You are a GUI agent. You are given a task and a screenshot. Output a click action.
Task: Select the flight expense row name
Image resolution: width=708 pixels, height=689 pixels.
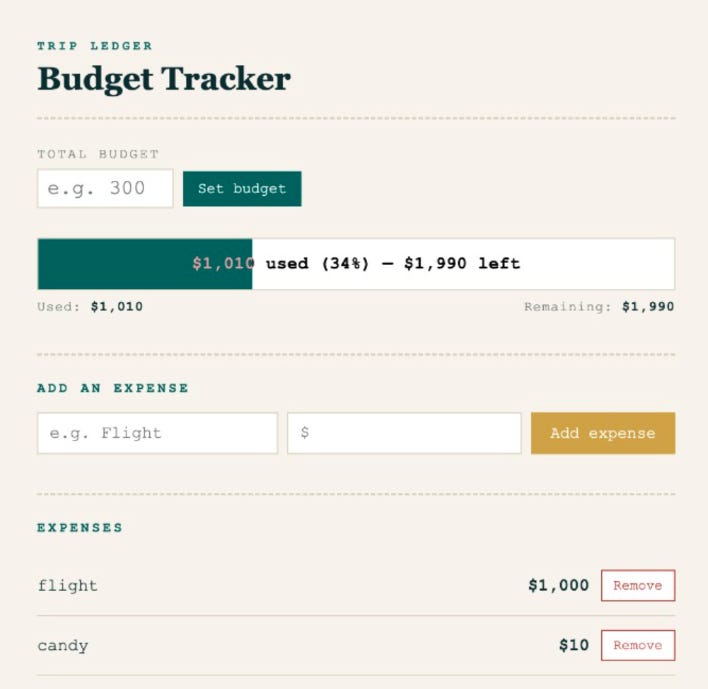click(x=68, y=586)
